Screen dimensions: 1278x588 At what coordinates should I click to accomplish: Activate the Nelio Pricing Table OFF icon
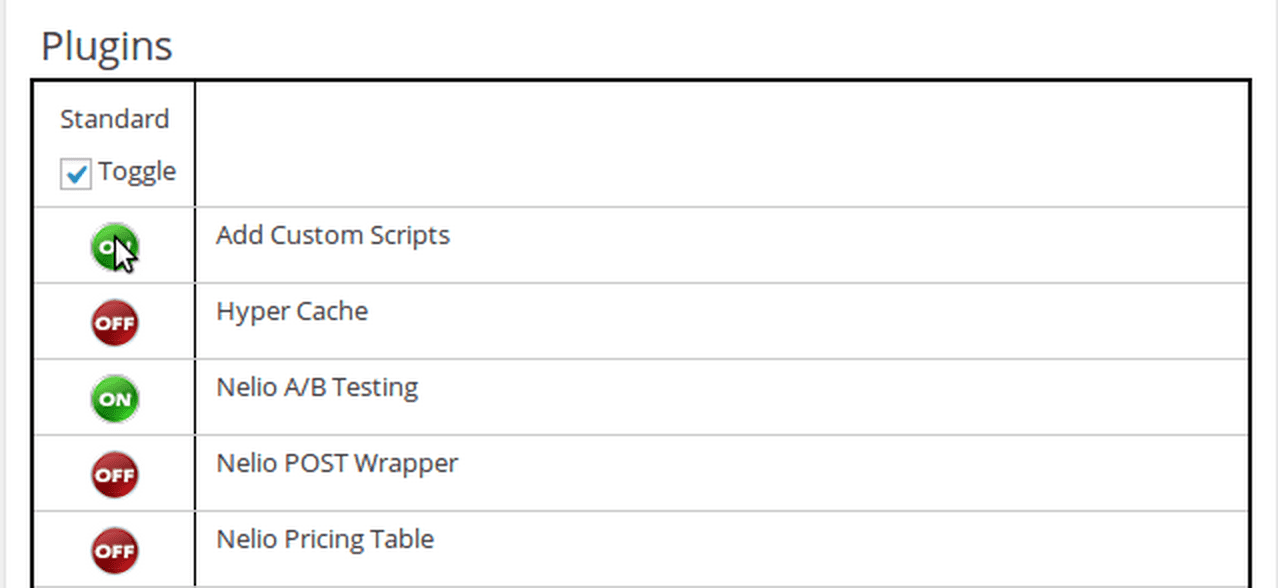pos(115,550)
